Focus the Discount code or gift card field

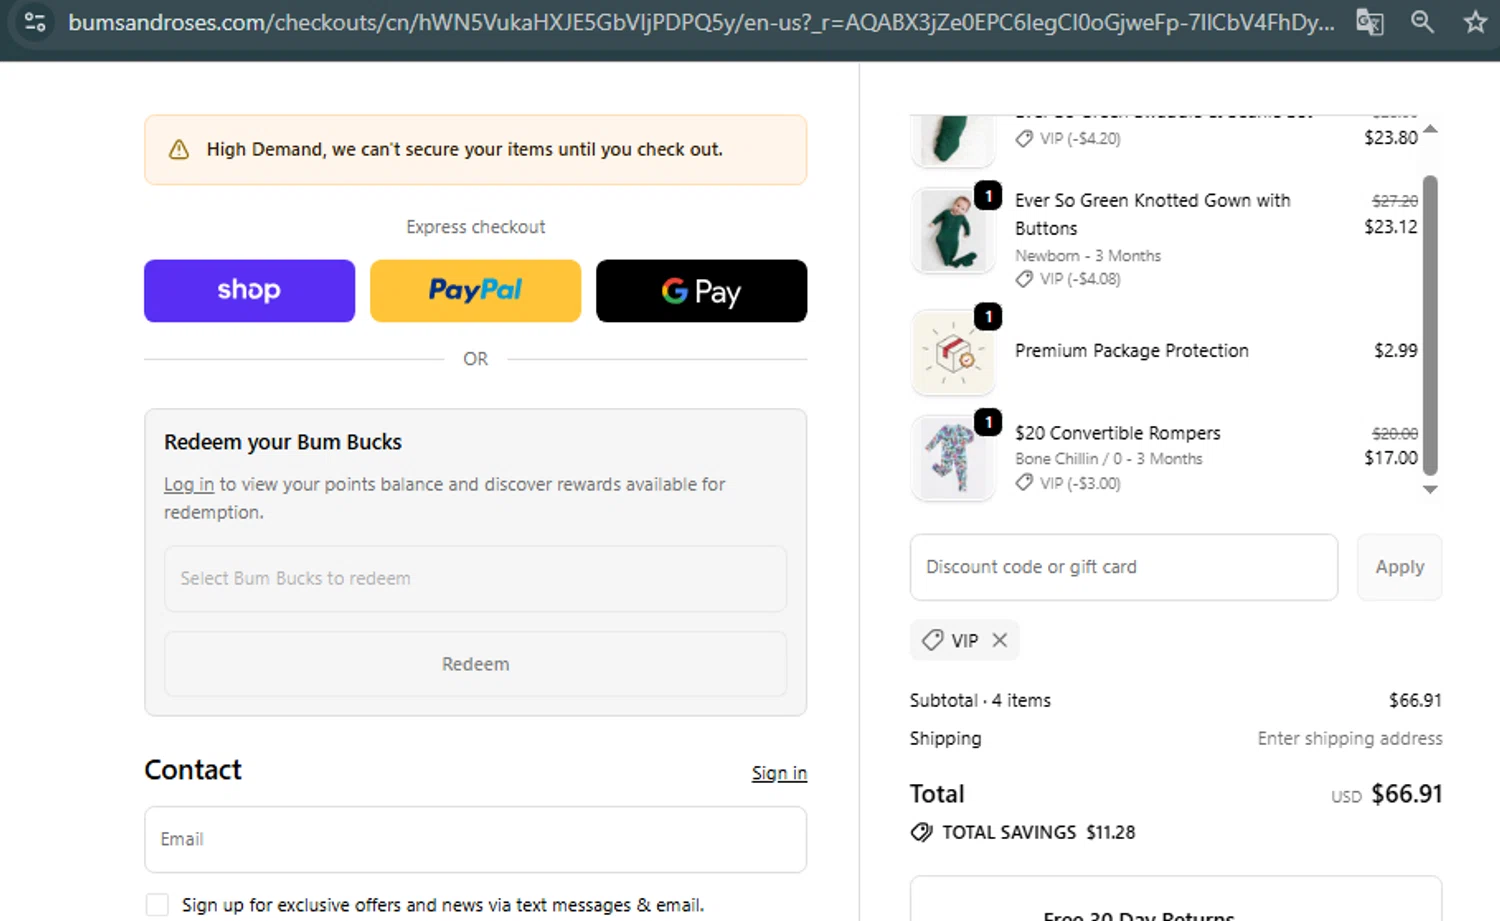(1123, 567)
